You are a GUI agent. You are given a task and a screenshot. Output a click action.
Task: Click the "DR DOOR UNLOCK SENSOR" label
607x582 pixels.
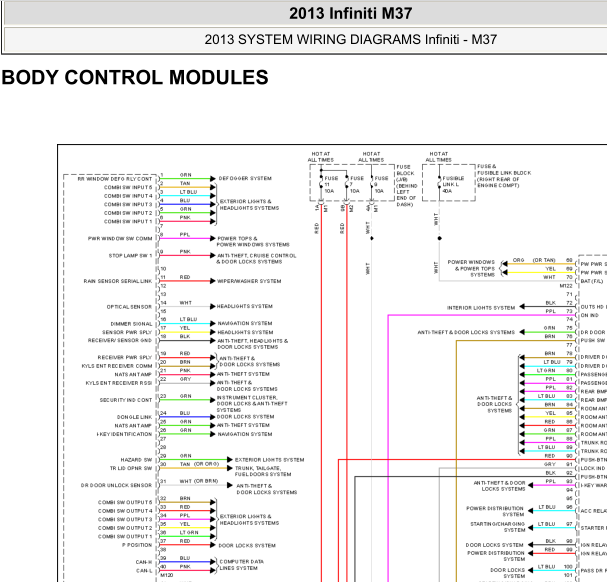[117, 485]
